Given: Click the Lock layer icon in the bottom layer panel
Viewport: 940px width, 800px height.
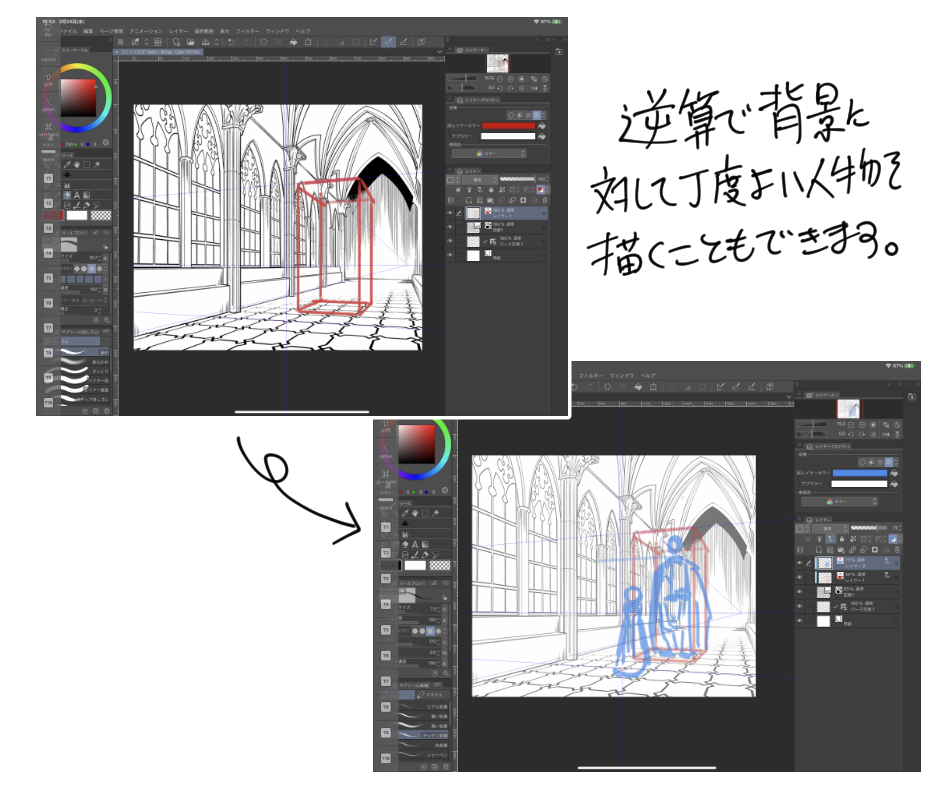Looking at the screenshot, I should (x=842, y=539).
